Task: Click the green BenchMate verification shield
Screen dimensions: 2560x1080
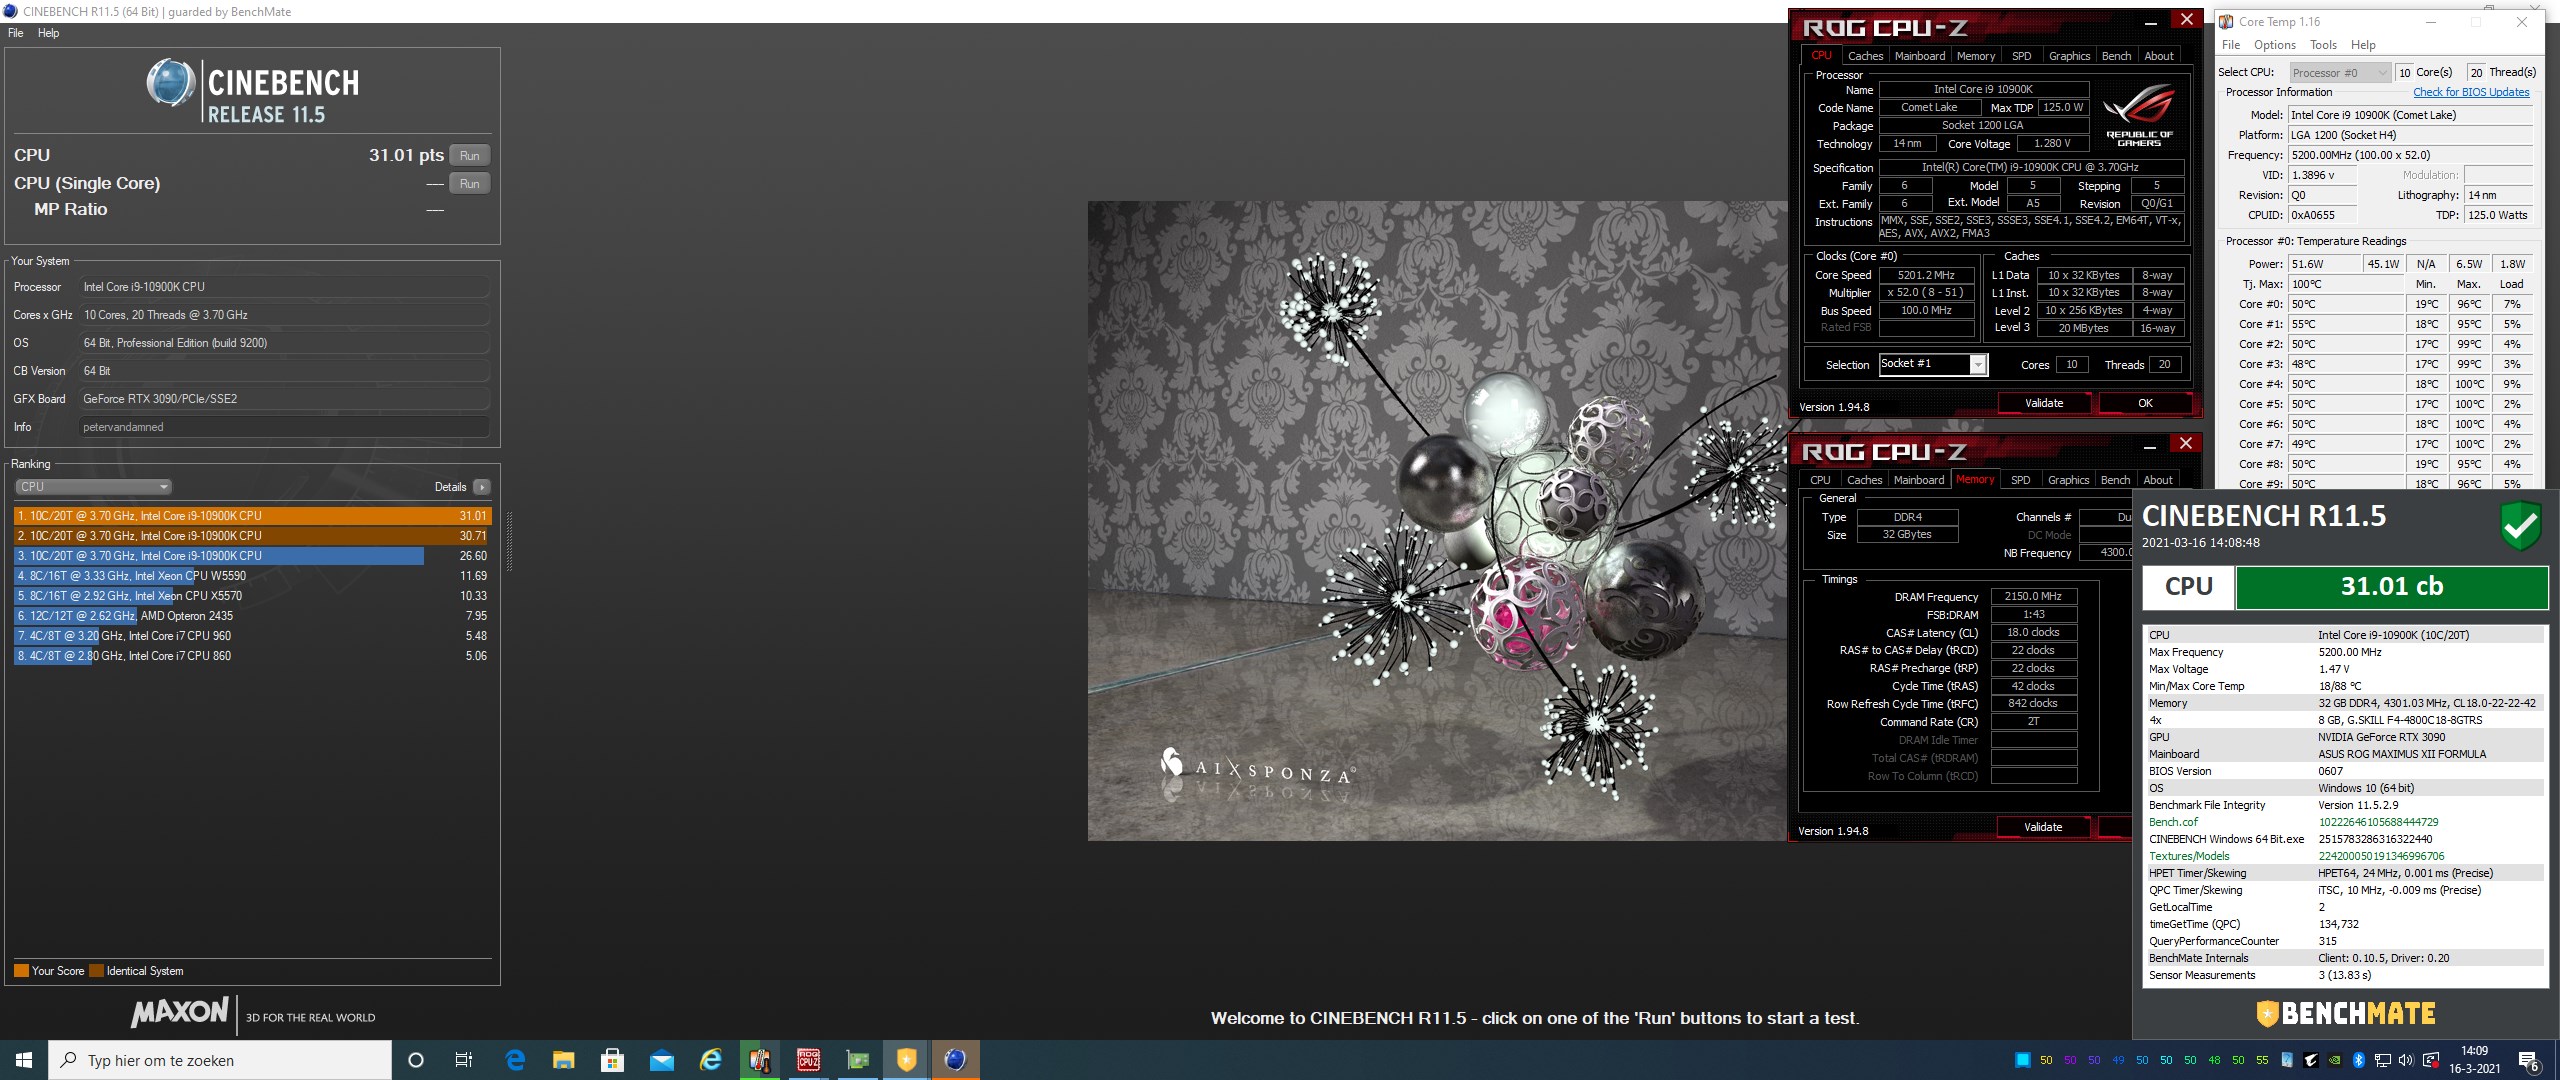Action: tap(2521, 524)
